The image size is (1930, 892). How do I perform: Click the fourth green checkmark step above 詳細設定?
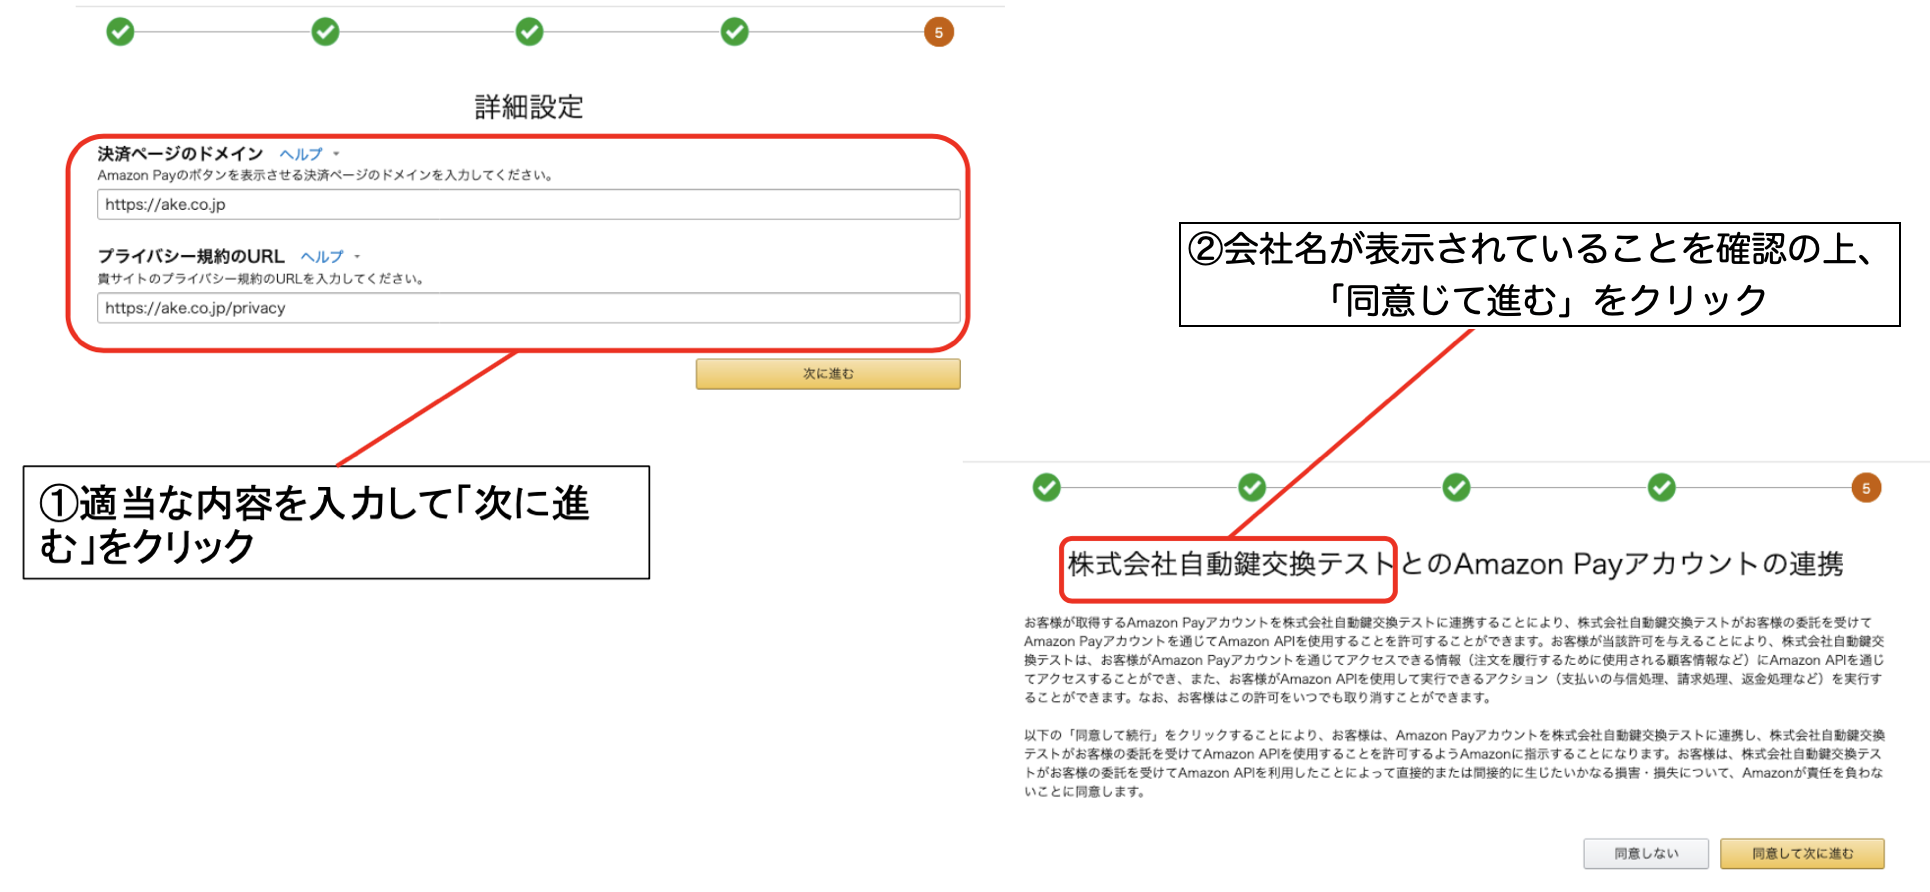(735, 32)
